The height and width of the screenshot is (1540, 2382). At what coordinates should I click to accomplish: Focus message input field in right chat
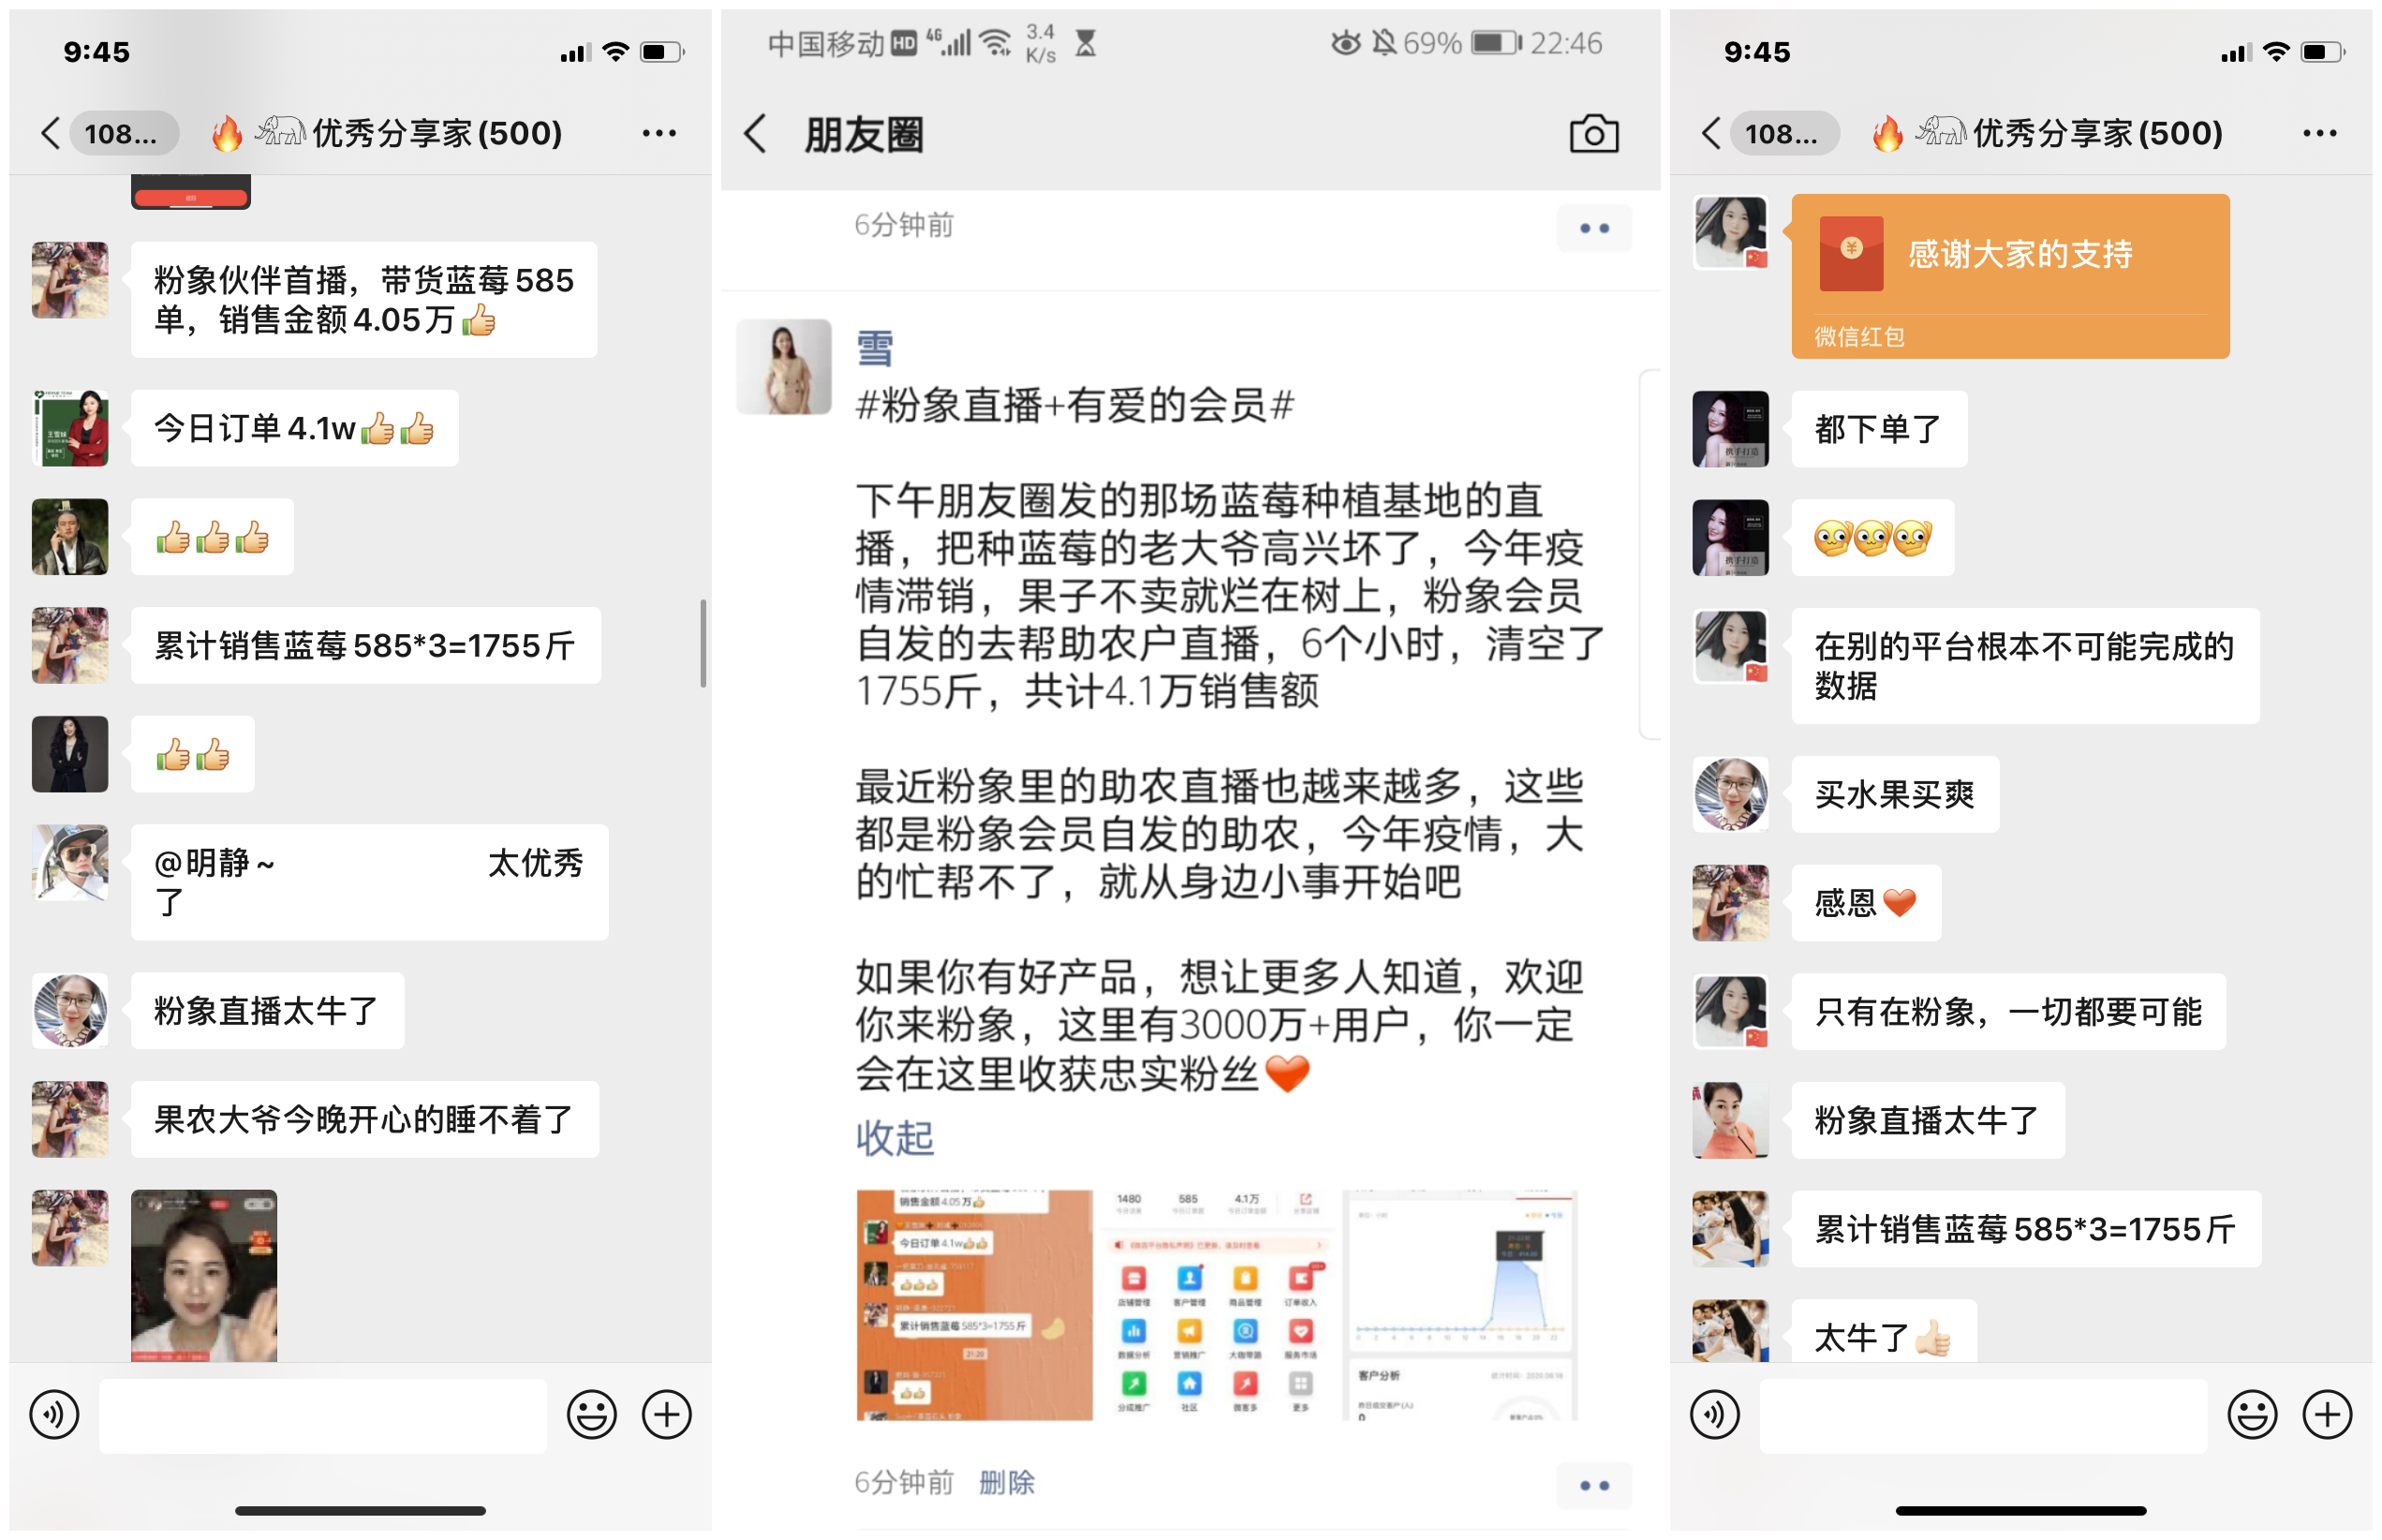point(1983,1415)
